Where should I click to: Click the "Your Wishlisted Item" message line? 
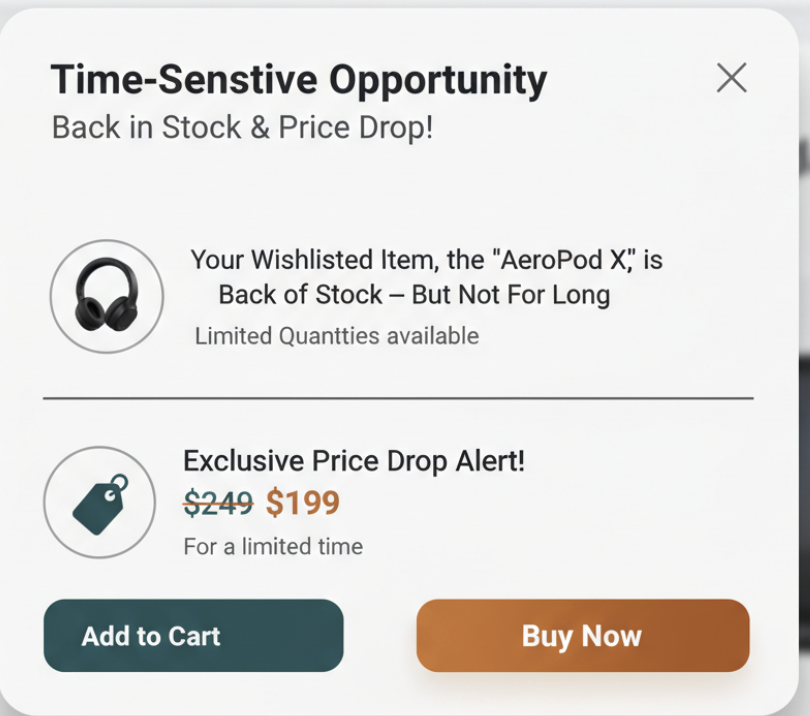coord(426,260)
